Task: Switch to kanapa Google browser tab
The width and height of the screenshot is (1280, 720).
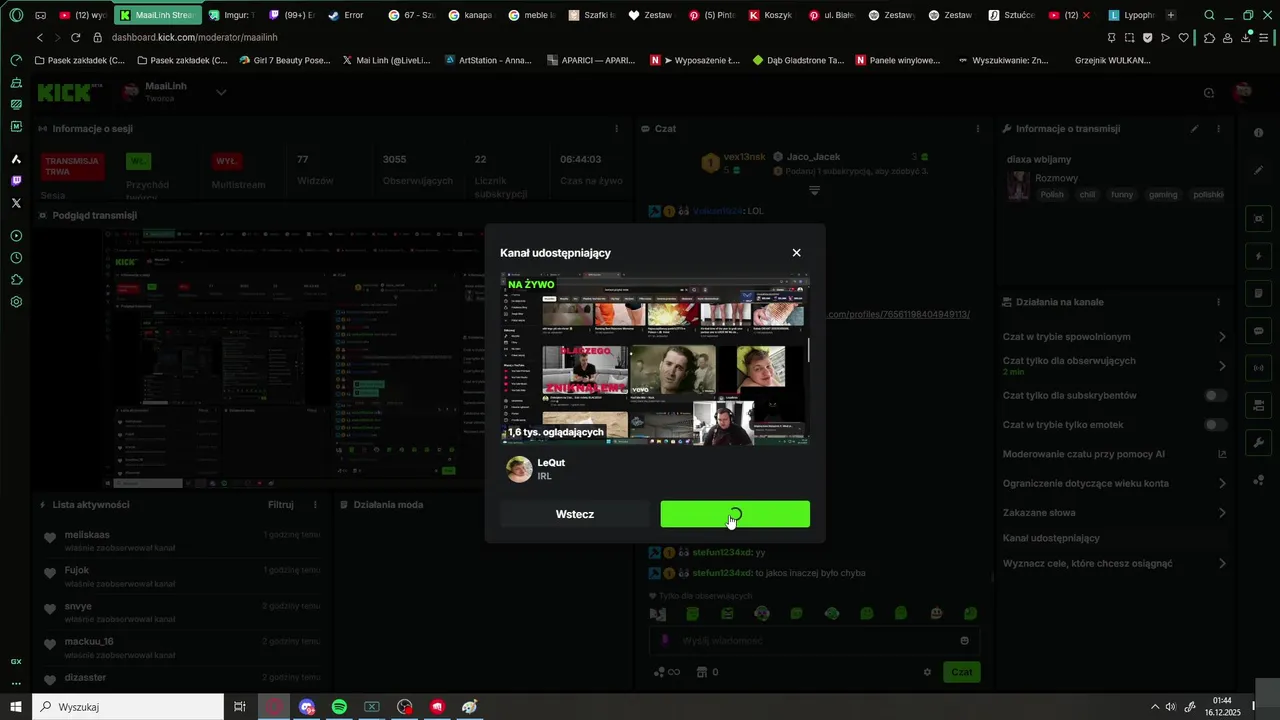Action: [x=470, y=15]
